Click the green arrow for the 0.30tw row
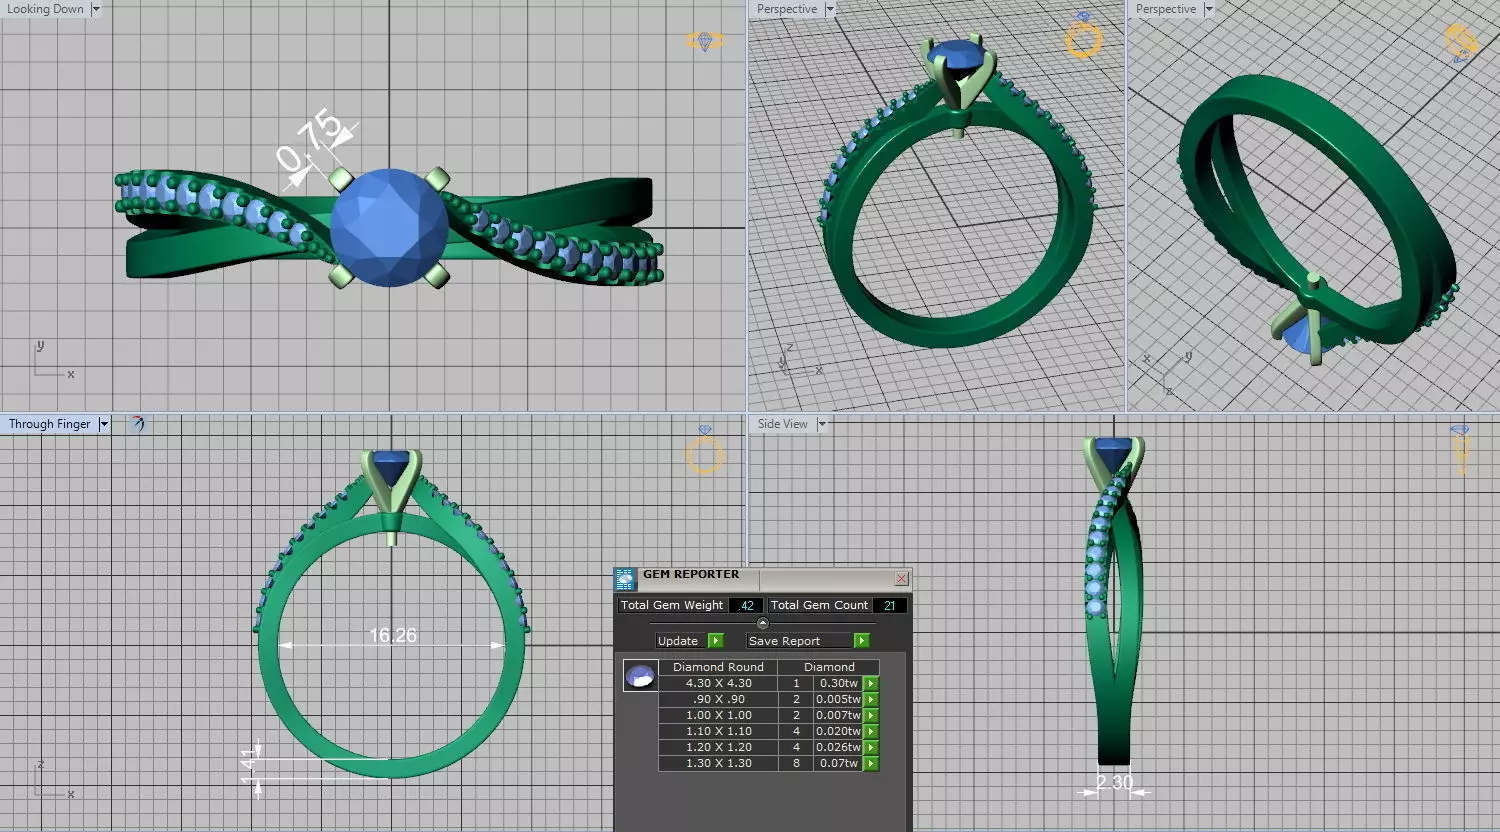1500x832 pixels. [x=871, y=683]
